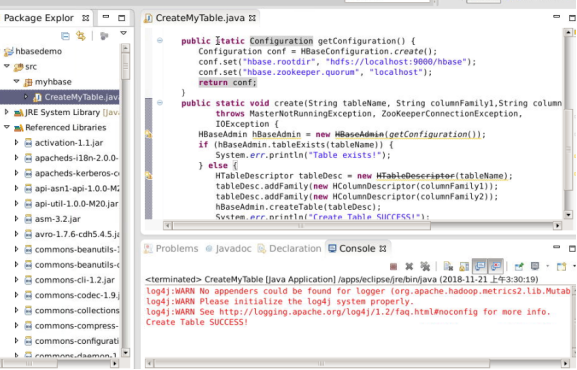Expand the JRE System Library node

pyautogui.click(x=6, y=112)
